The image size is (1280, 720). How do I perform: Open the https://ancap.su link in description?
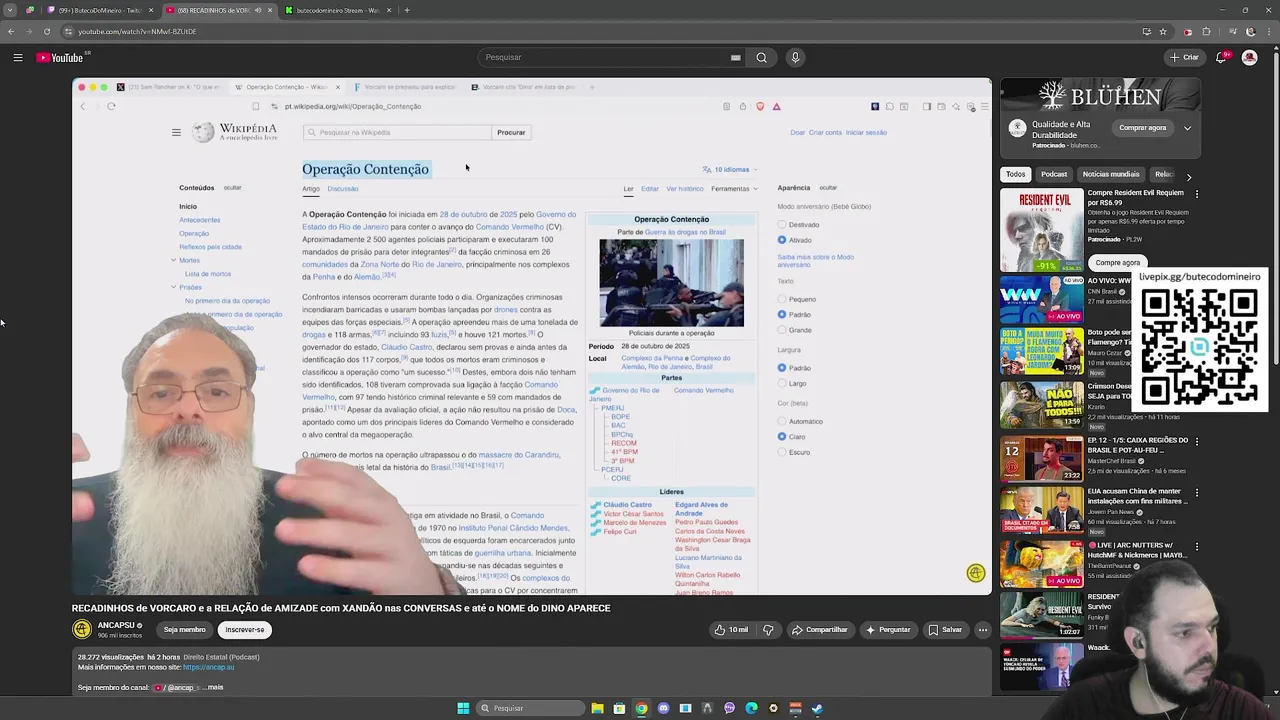(208, 667)
